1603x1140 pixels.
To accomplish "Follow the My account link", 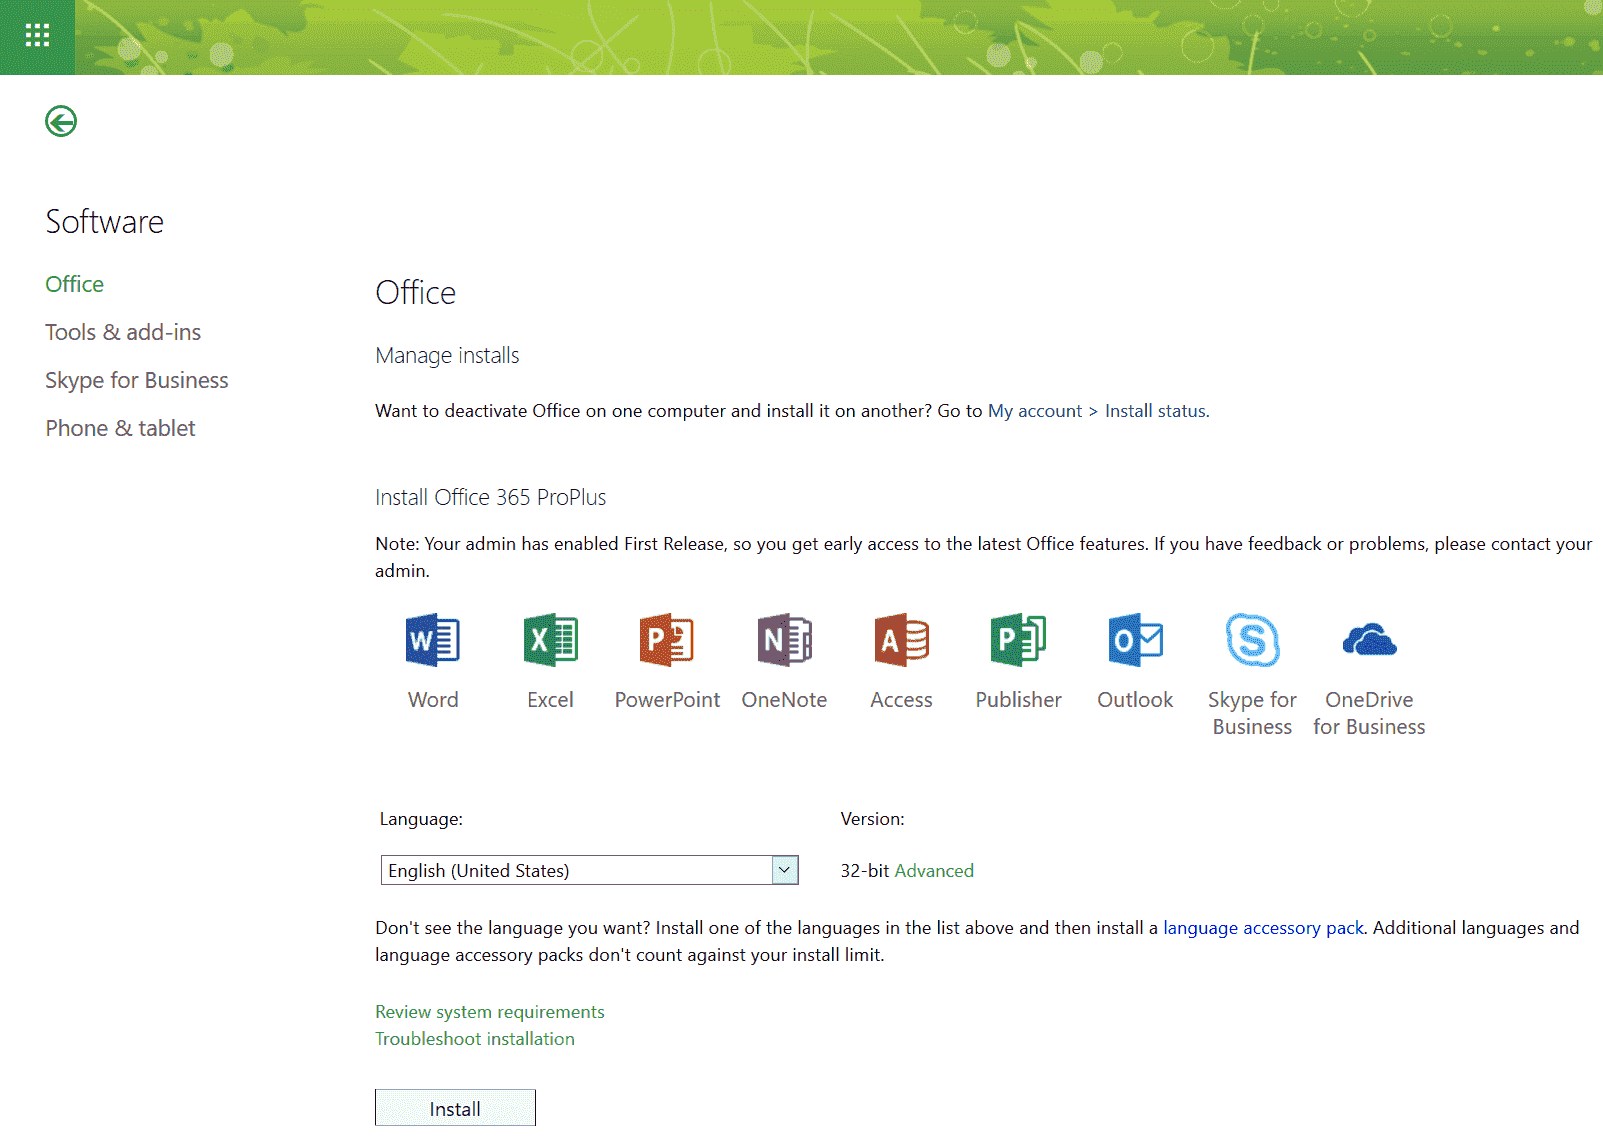I will coord(1035,411).
